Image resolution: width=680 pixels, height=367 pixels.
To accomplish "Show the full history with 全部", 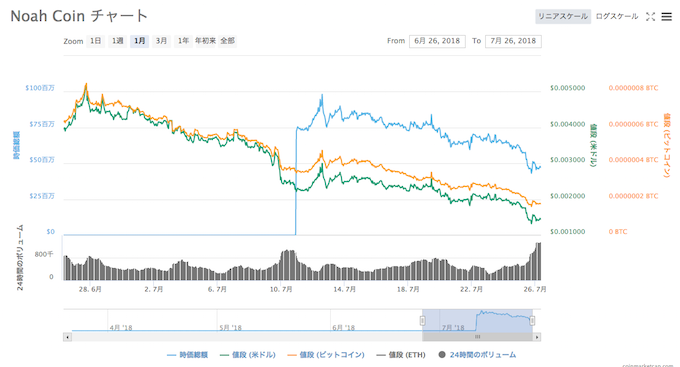I will click(227, 41).
